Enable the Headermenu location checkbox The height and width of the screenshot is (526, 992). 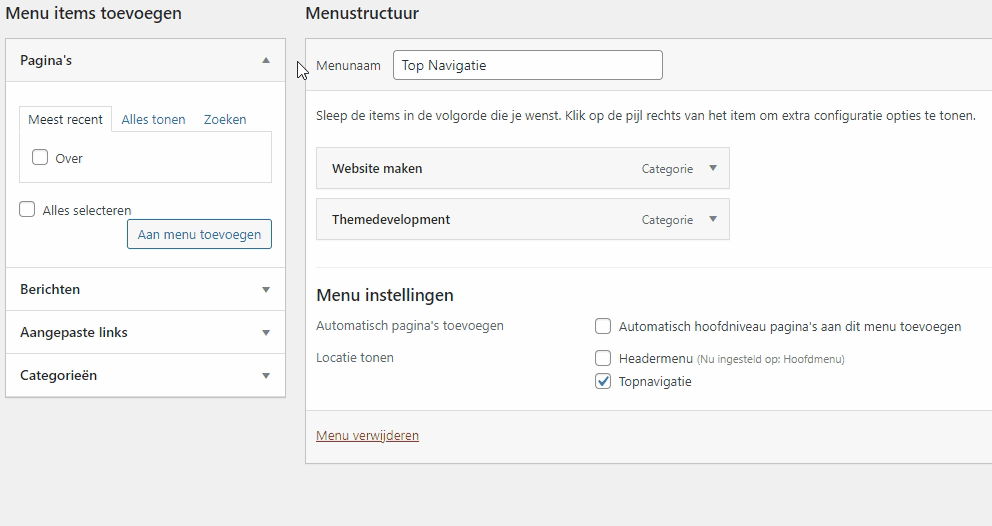(x=603, y=358)
